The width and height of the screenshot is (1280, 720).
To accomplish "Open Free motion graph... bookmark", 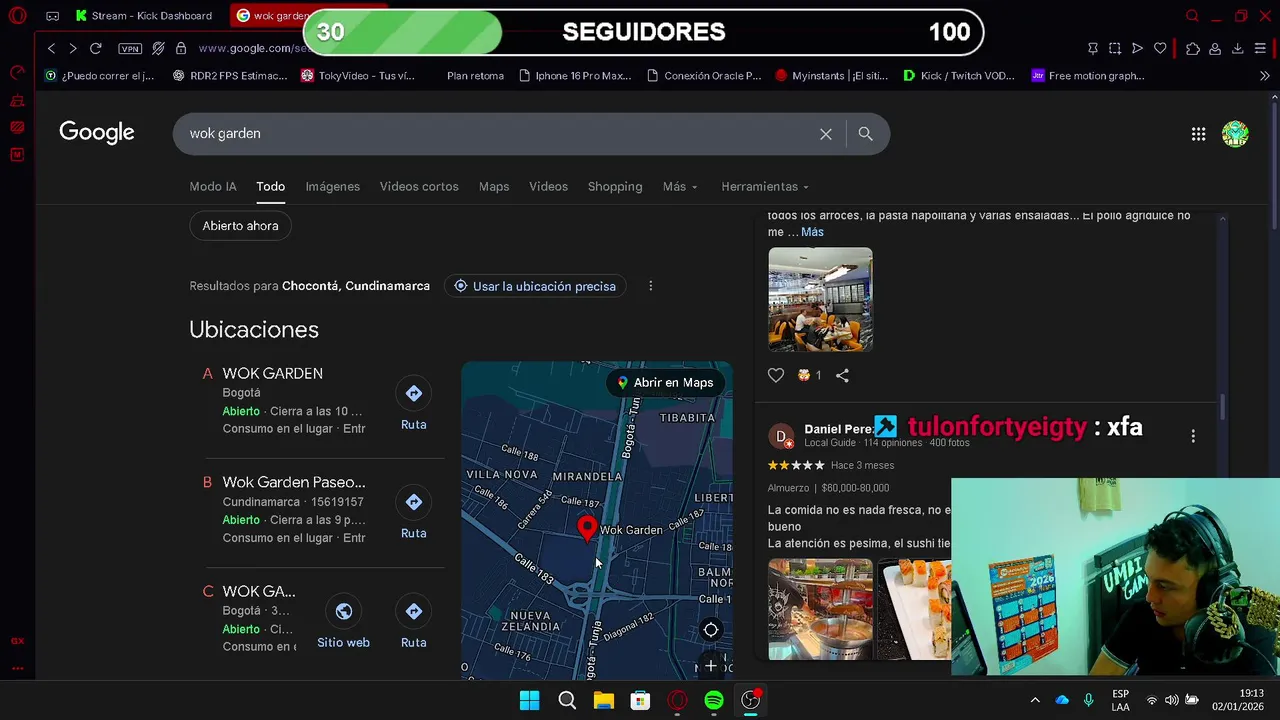I will point(1088,76).
